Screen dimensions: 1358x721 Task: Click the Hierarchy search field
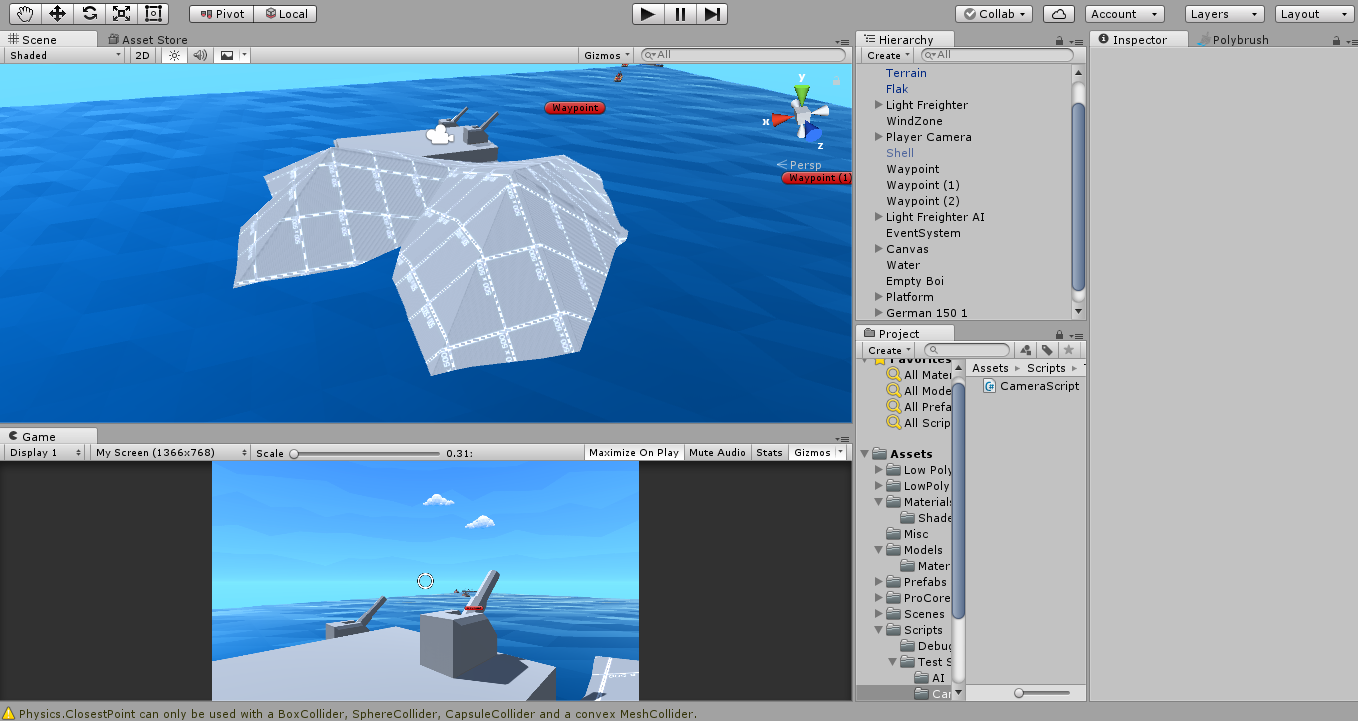click(x=998, y=56)
